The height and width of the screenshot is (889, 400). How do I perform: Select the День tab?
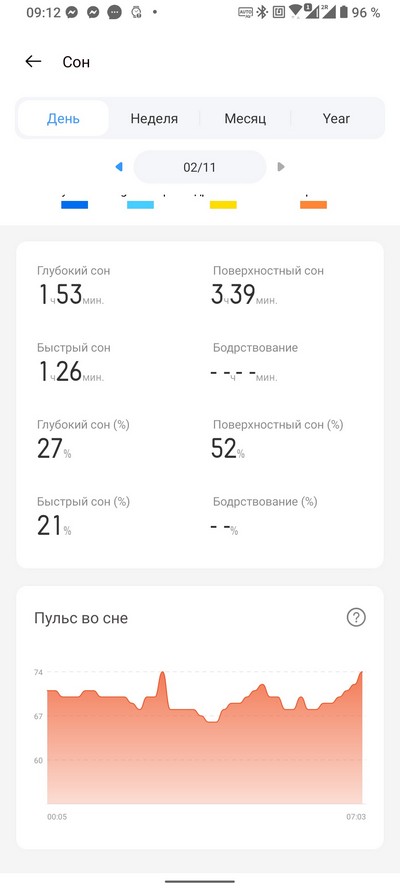63,118
